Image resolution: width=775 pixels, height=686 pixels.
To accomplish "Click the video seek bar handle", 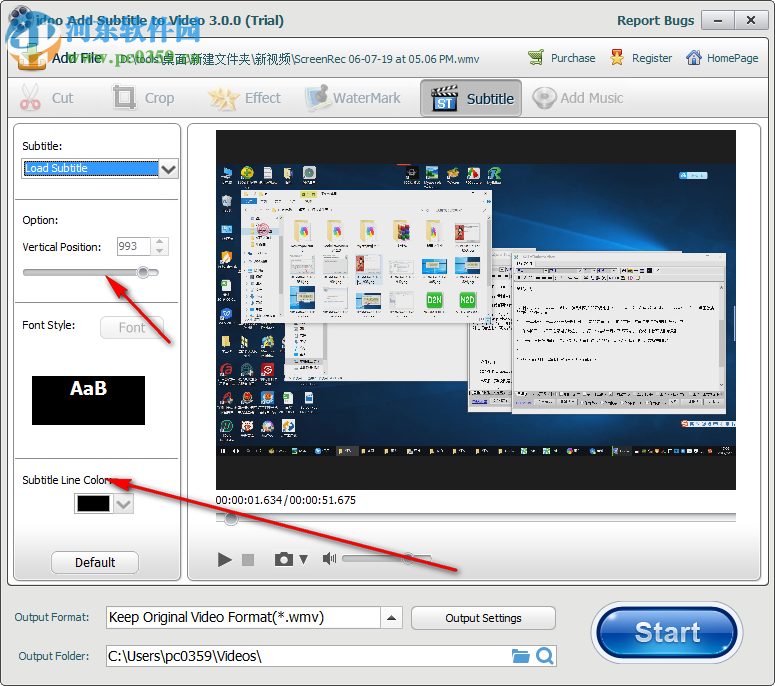I will tap(230, 518).
